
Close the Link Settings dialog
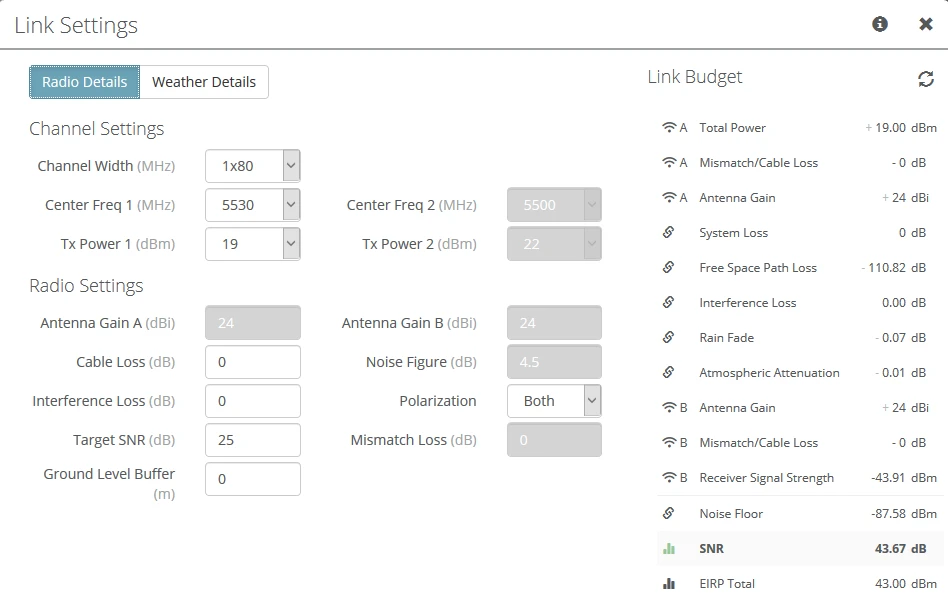tap(926, 24)
